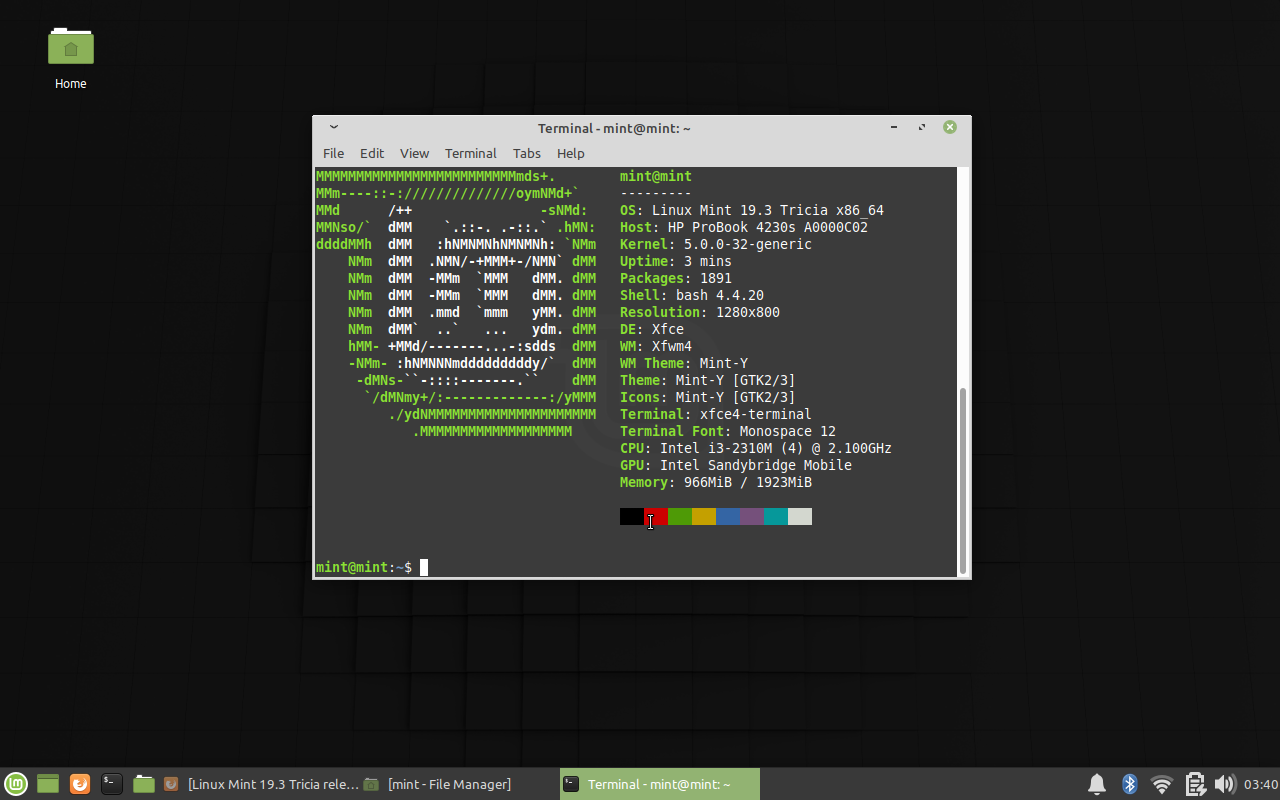
Task: Open the Help menu in Terminal
Action: 571,153
